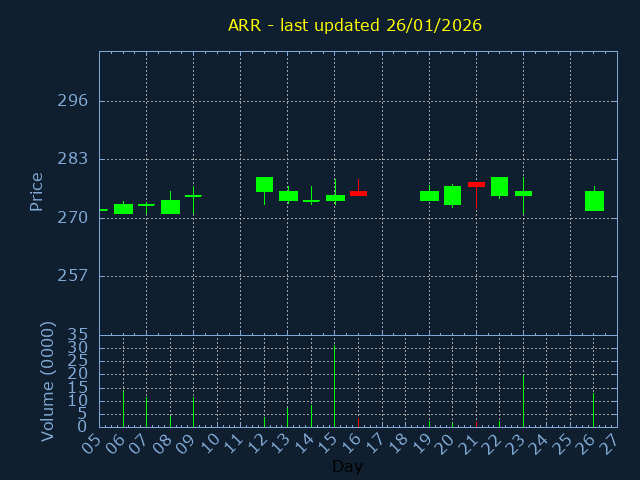Click the green candlestick for day 19
This screenshot has height=480, width=640.
(x=429, y=196)
